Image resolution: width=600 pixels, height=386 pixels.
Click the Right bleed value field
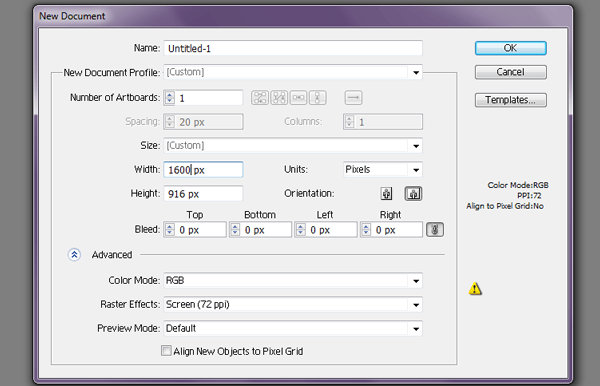(x=397, y=230)
